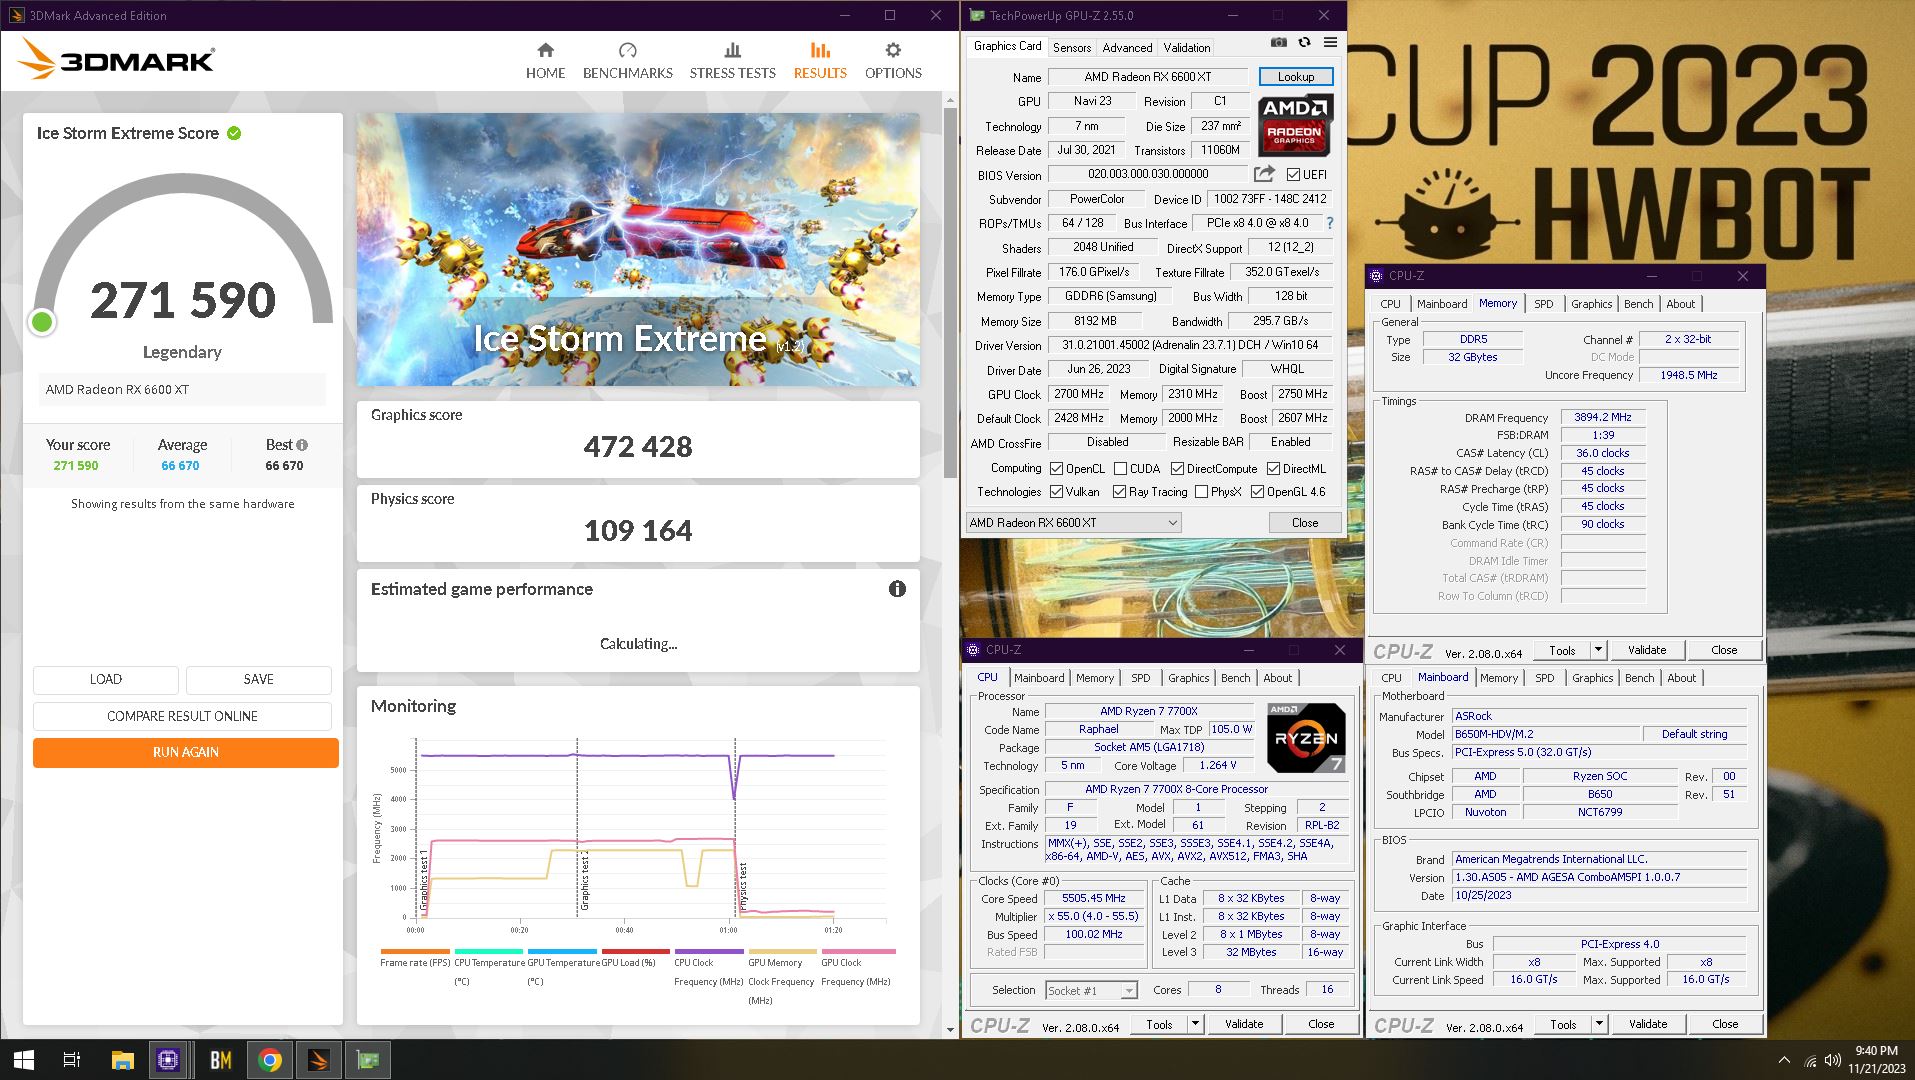
Task: Click the Ryzen 7 logo in CPU-Z
Action: [1305, 738]
